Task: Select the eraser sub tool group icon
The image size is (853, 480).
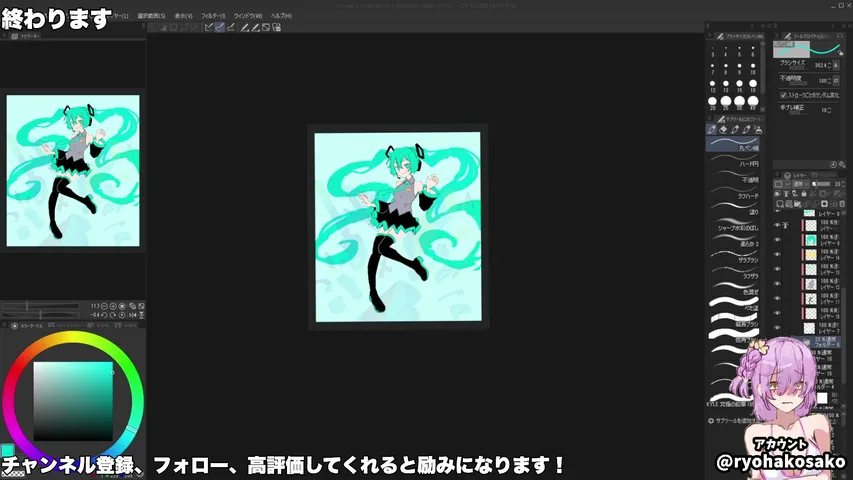Action: 723,130
